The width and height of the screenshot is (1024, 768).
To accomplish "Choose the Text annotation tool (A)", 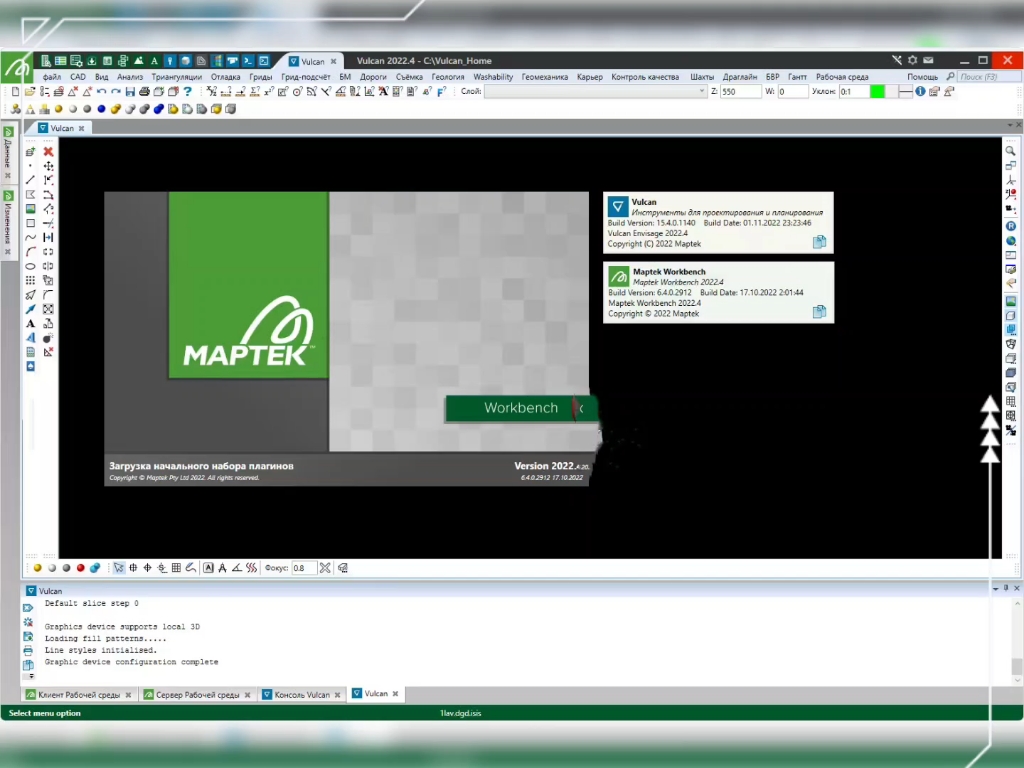I will [x=29, y=322].
